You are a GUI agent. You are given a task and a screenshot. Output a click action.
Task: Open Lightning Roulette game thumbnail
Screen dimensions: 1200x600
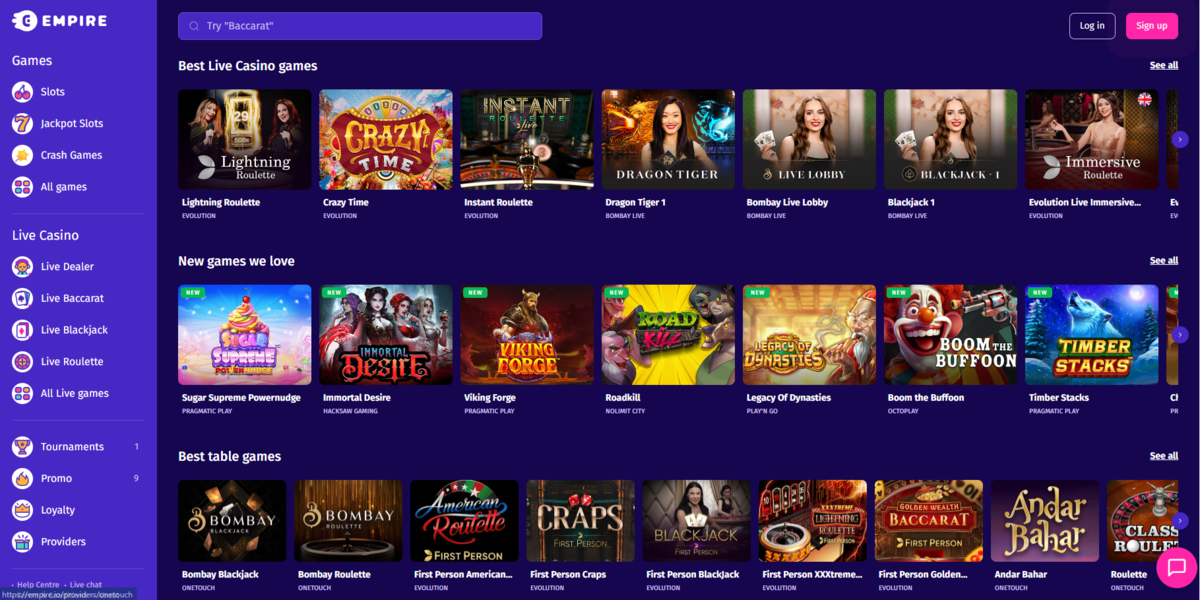245,140
